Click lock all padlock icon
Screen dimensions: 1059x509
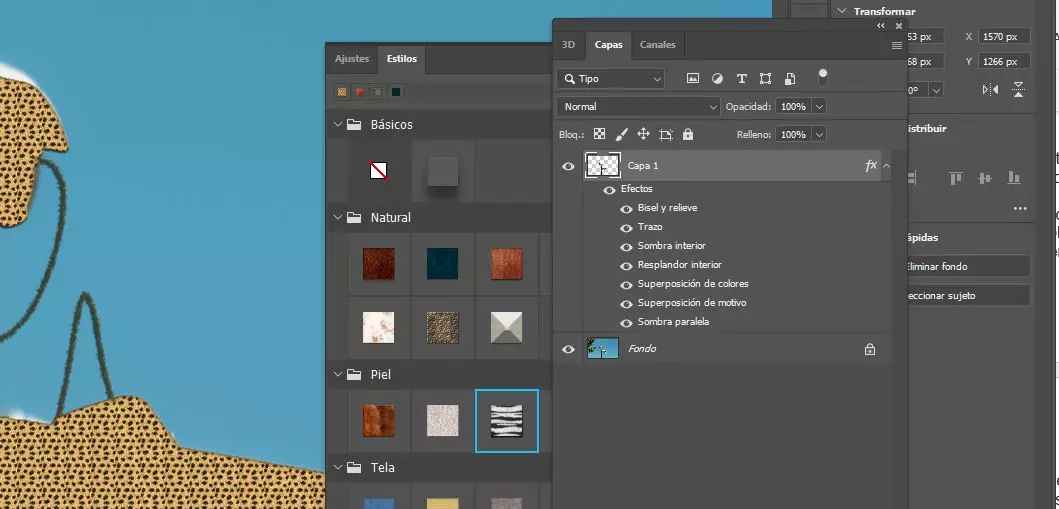(x=688, y=134)
